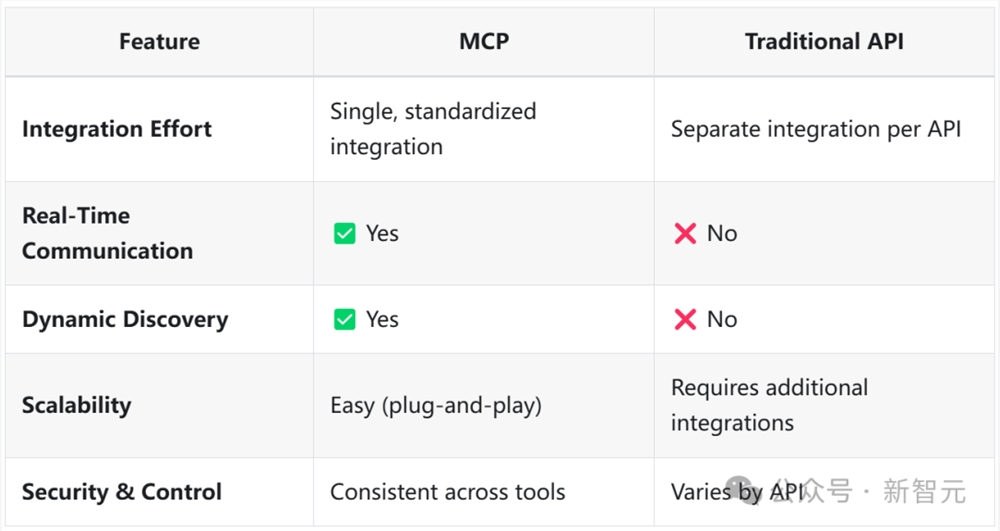
Task: Select the MCP column header
Action: [x=483, y=42]
